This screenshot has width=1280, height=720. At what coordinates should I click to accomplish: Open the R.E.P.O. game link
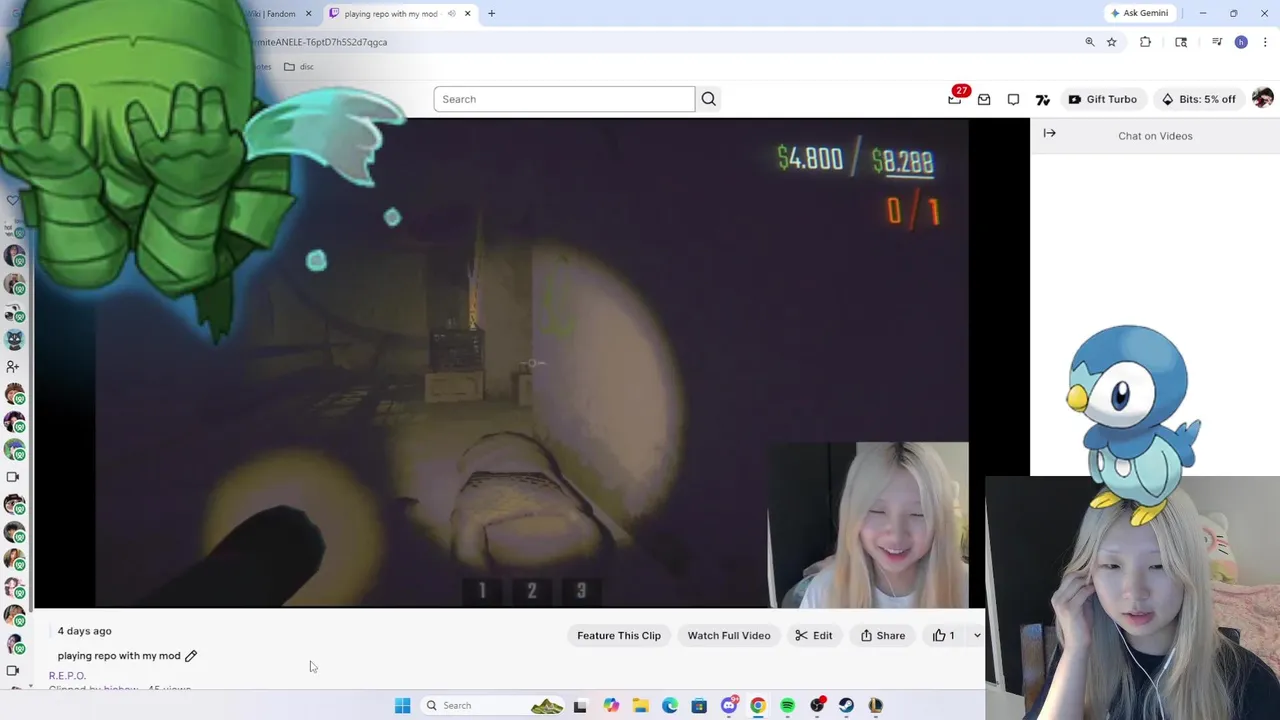click(x=67, y=676)
